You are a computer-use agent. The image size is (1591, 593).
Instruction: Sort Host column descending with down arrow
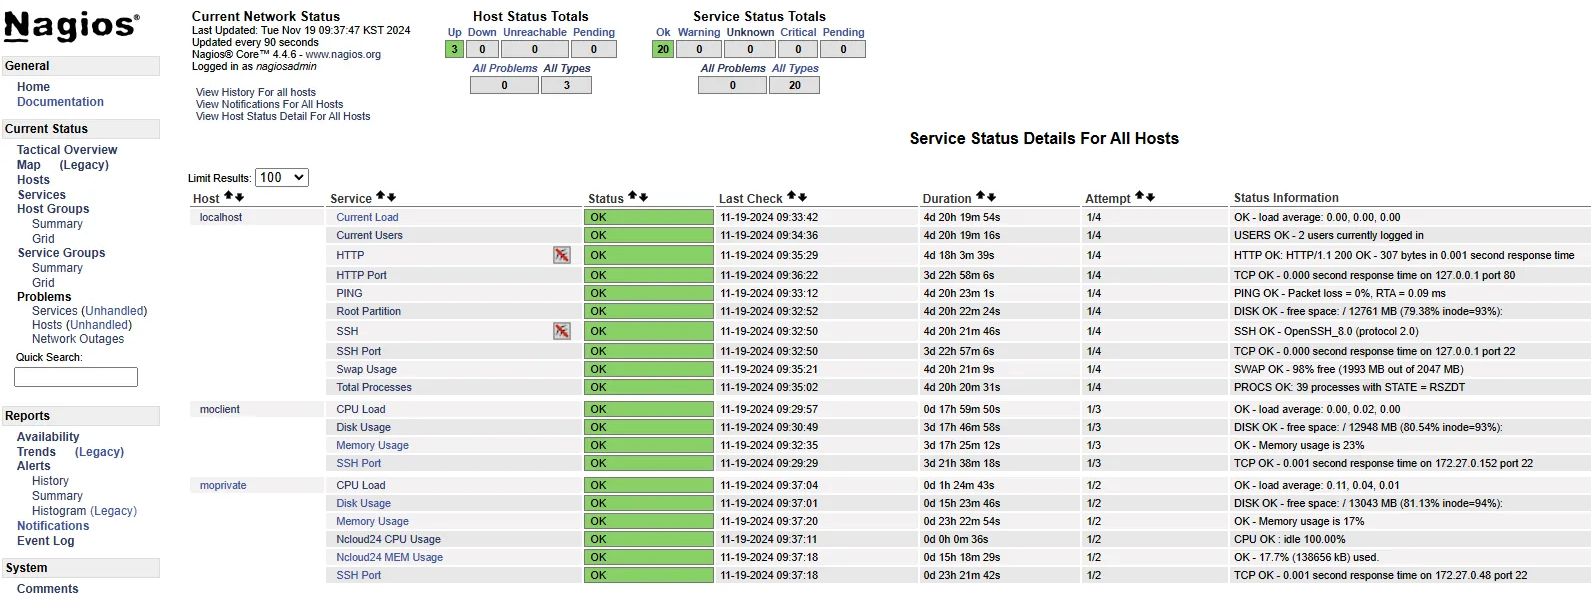[x=239, y=197]
